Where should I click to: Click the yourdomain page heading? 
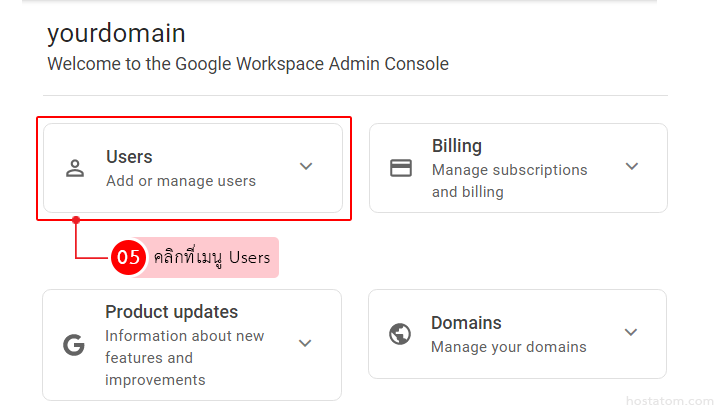[x=116, y=33]
